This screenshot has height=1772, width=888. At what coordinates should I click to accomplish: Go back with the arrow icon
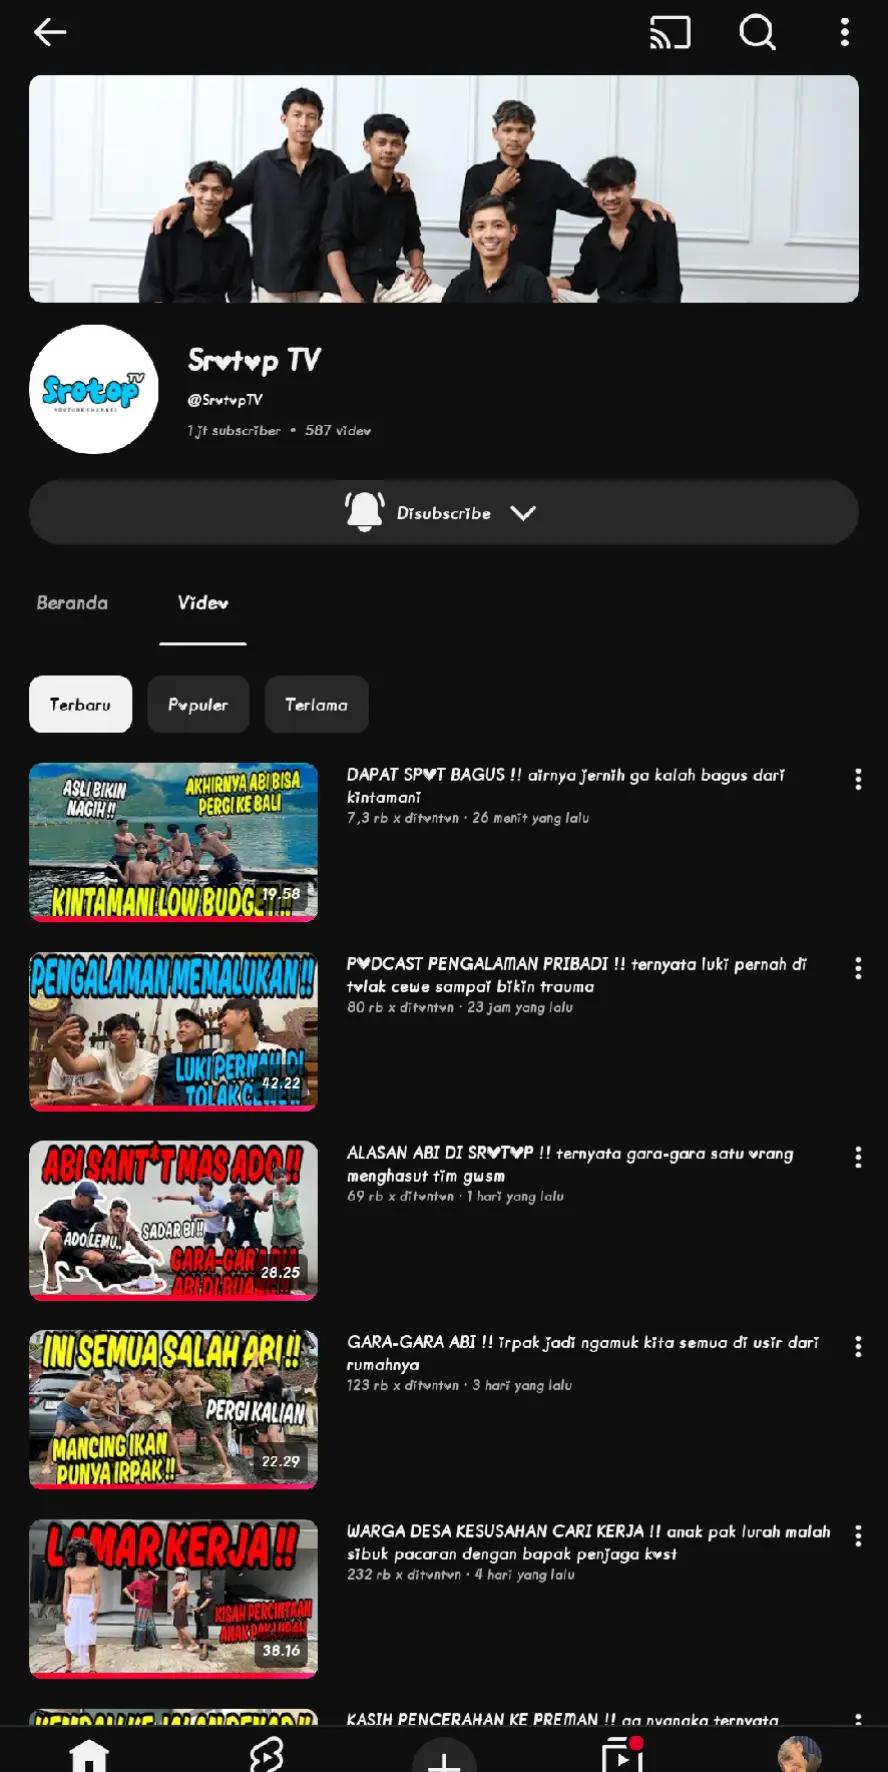[x=50, y=33]
